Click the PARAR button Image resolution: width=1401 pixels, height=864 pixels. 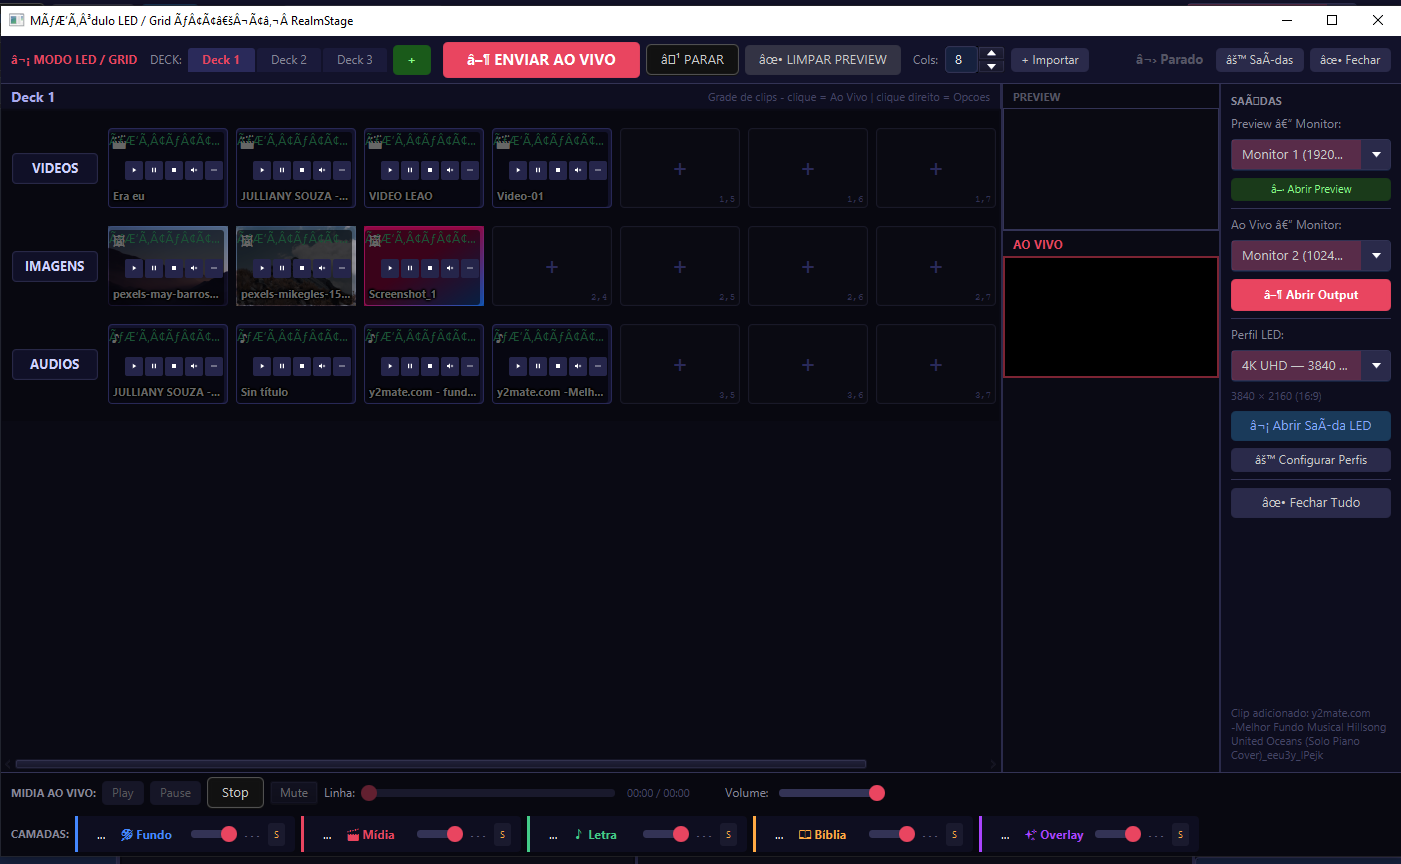pyautogui.click(x=692, y=60)
